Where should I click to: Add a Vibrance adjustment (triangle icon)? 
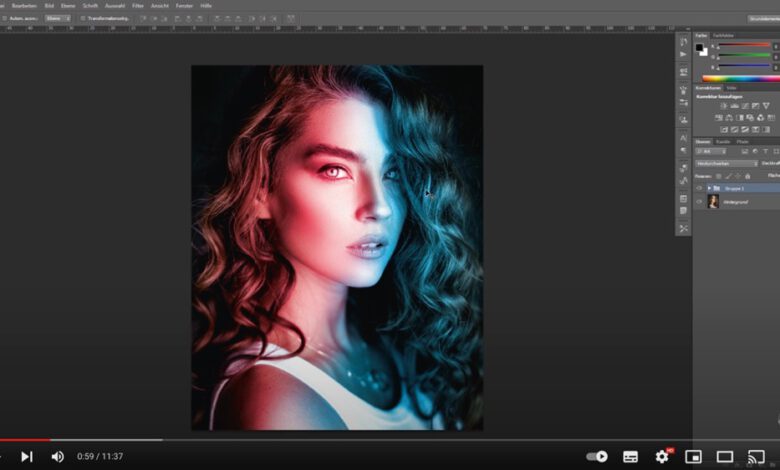point(766,106)
